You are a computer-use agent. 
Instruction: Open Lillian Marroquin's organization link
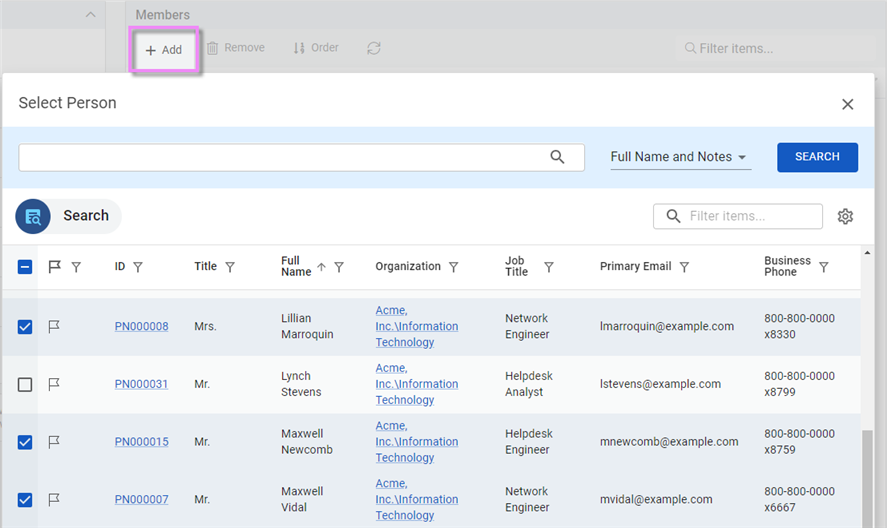coord(417,327)
